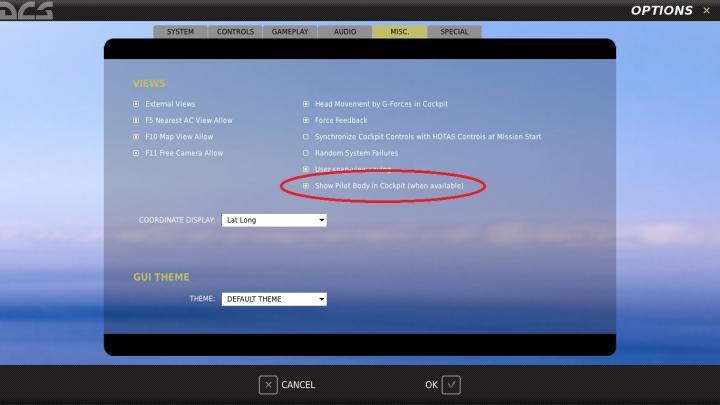Screen dimensions: 720x405
Task: Open the Theme dropdown list
Action: click(x=274, y=299)
